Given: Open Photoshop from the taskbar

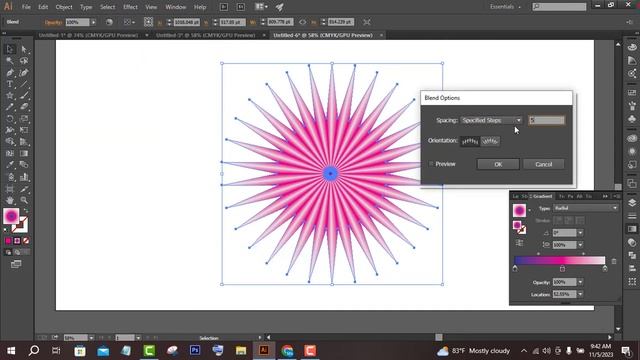Looking at the screenshot, I should pyautogui.click(x=195, y=351).
